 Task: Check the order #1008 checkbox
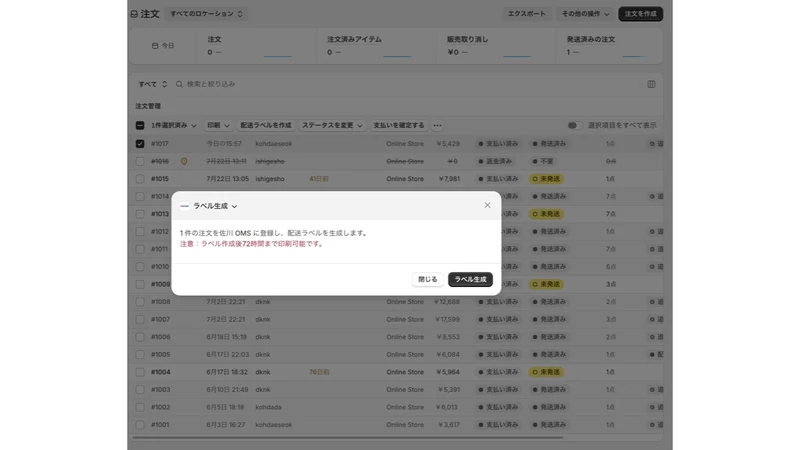pos(140,302)
